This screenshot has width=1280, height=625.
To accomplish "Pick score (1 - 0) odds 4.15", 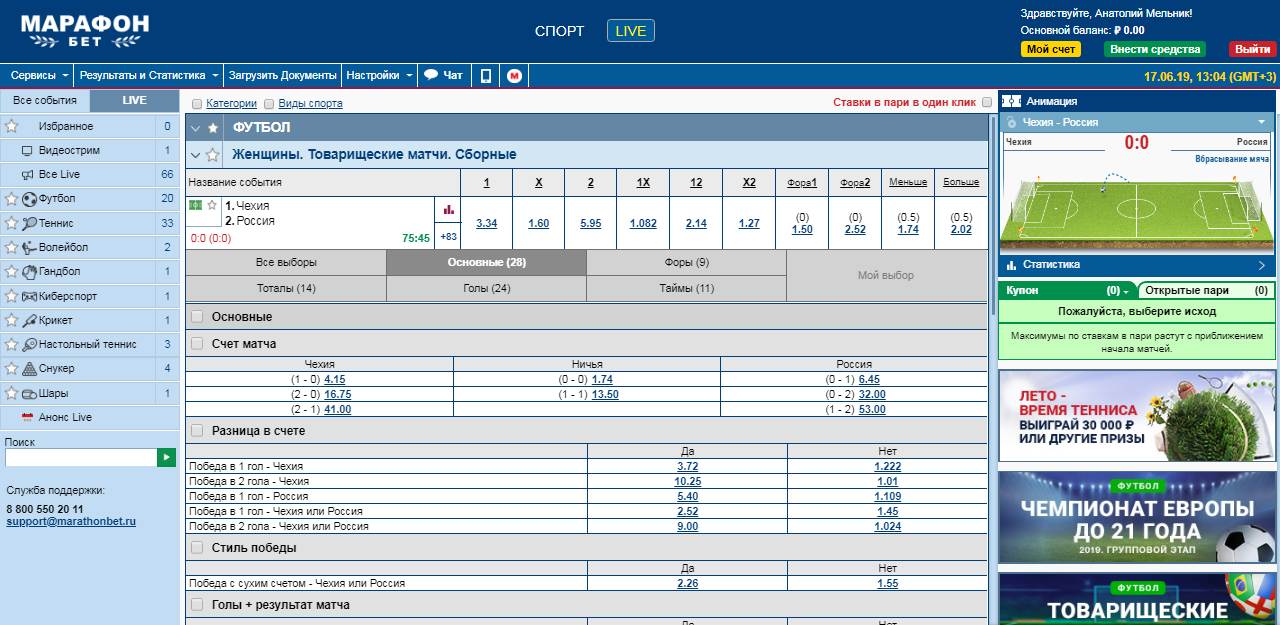I will pos(335,379).
